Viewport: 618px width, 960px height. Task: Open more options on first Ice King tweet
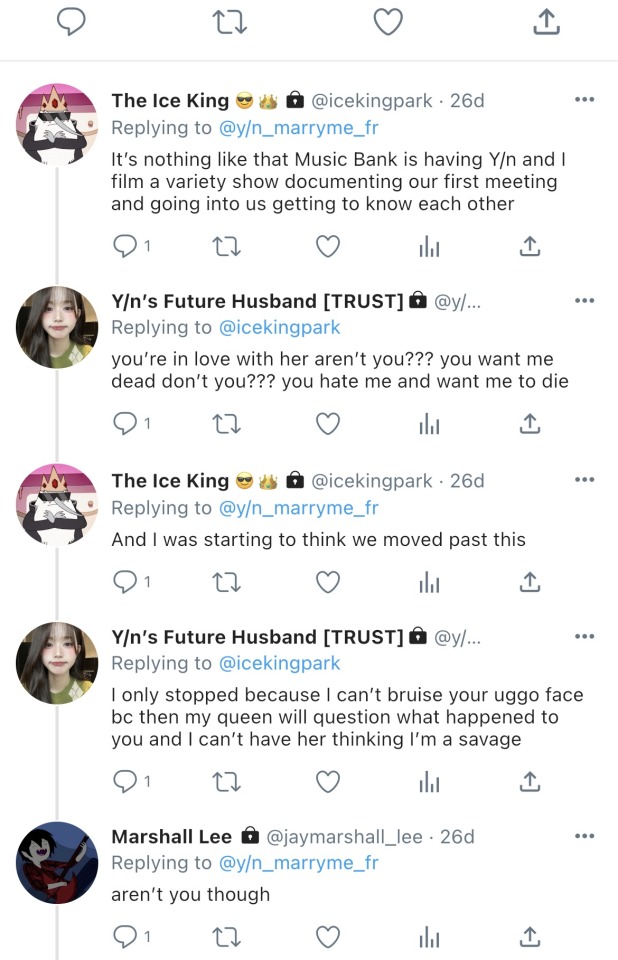tap(585, 100)
